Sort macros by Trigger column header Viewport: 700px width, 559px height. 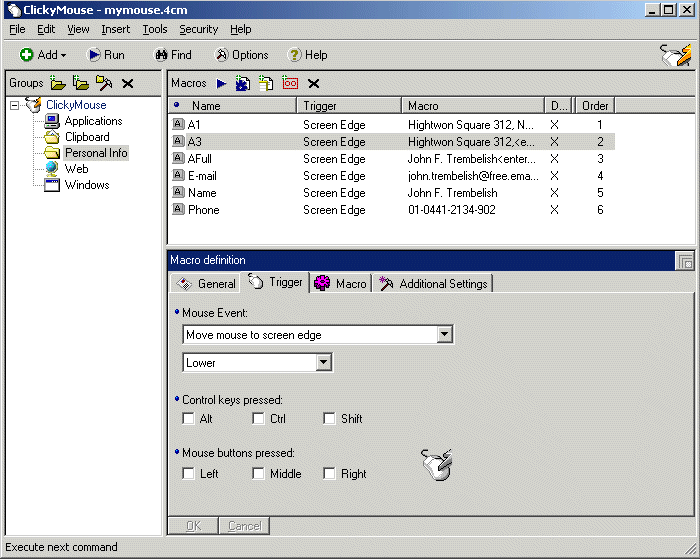tap(349, 106)
